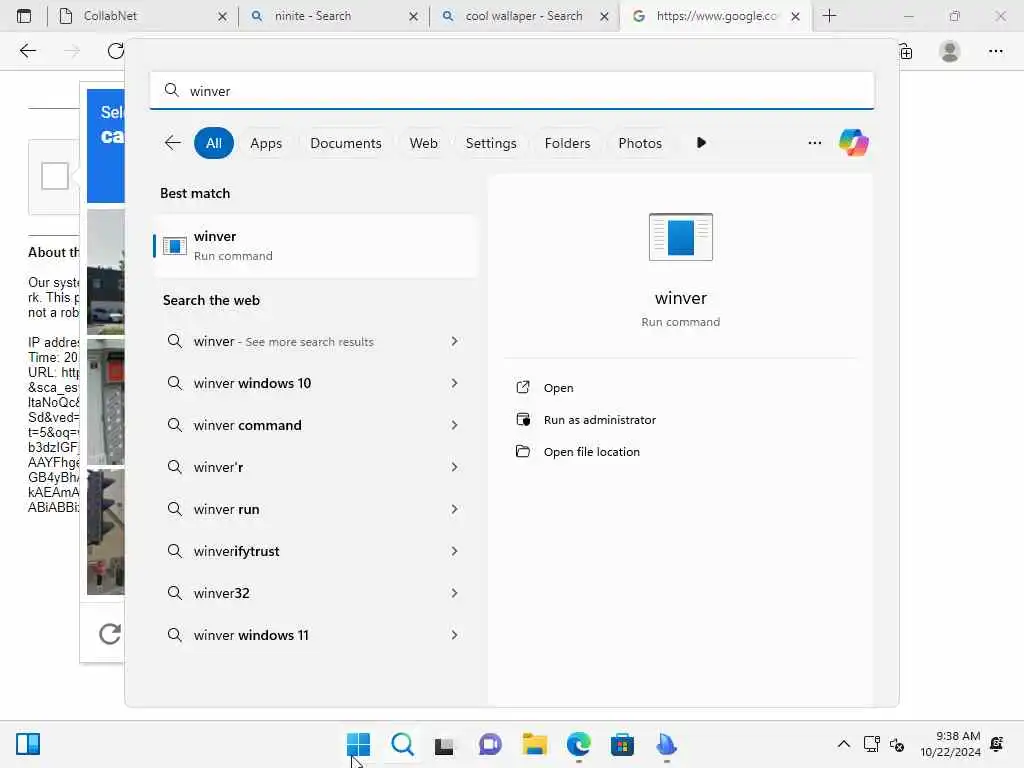Switch to the ninite - Search tab
1024x768 pixels.
(334, 16)
